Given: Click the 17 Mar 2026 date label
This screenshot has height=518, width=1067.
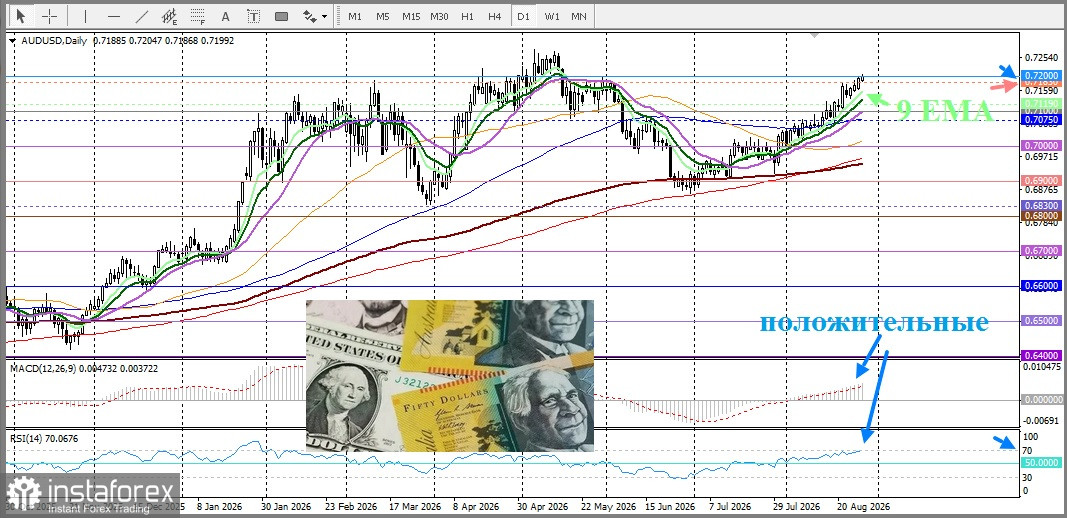Looking at the screenshot, I should (x=415, y=507).
